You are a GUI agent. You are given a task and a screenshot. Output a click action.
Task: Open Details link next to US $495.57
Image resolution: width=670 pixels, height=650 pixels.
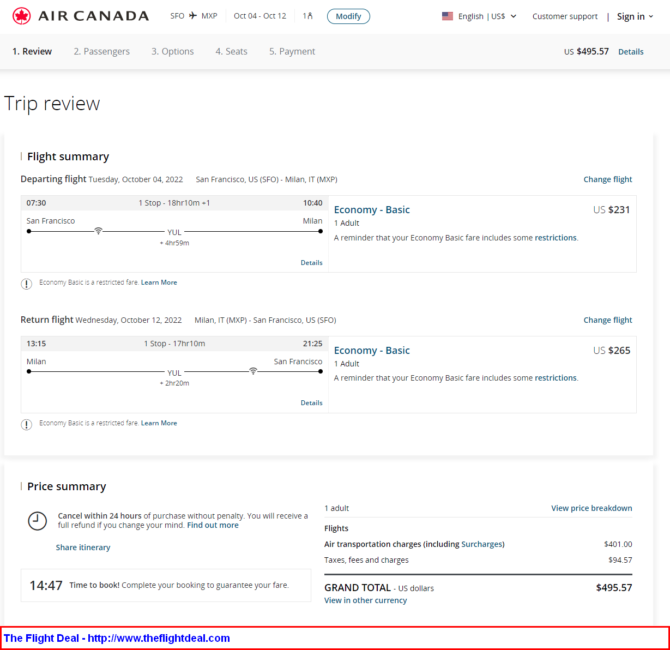tap(631, 52)
